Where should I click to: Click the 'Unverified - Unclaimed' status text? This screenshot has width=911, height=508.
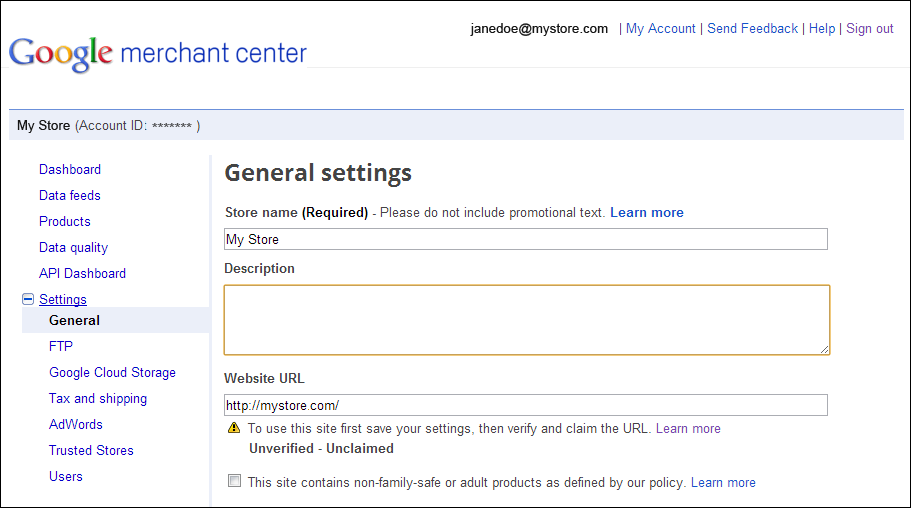[321, 449]
